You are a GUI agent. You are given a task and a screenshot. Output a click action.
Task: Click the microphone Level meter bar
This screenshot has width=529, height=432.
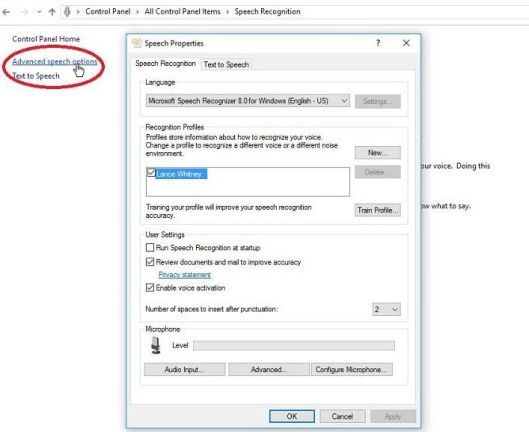click(294, 345)
